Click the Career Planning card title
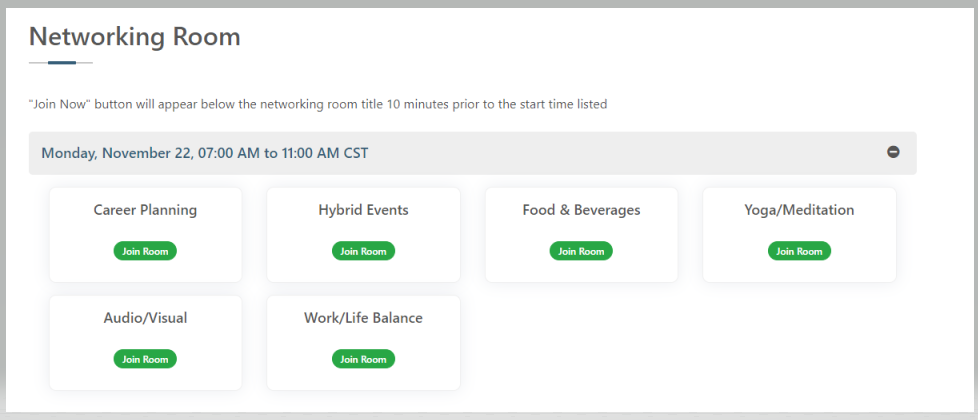The image size is (978, 420). pos(145,210)
